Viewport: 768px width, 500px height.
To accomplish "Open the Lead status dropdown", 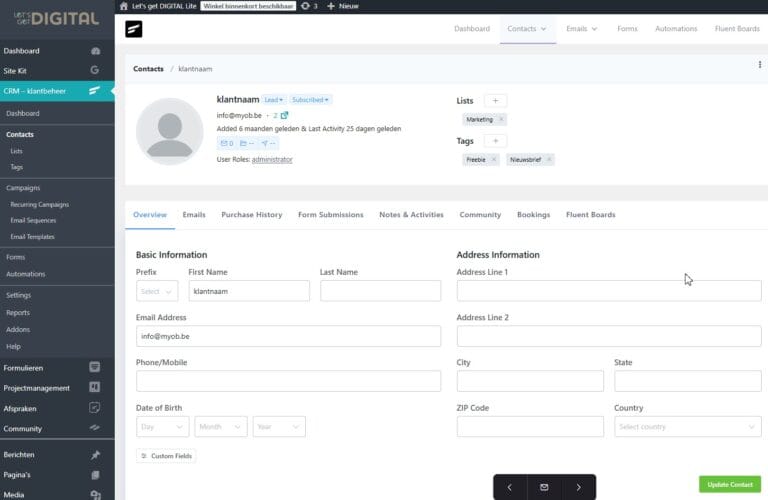I will pos(274,100).
